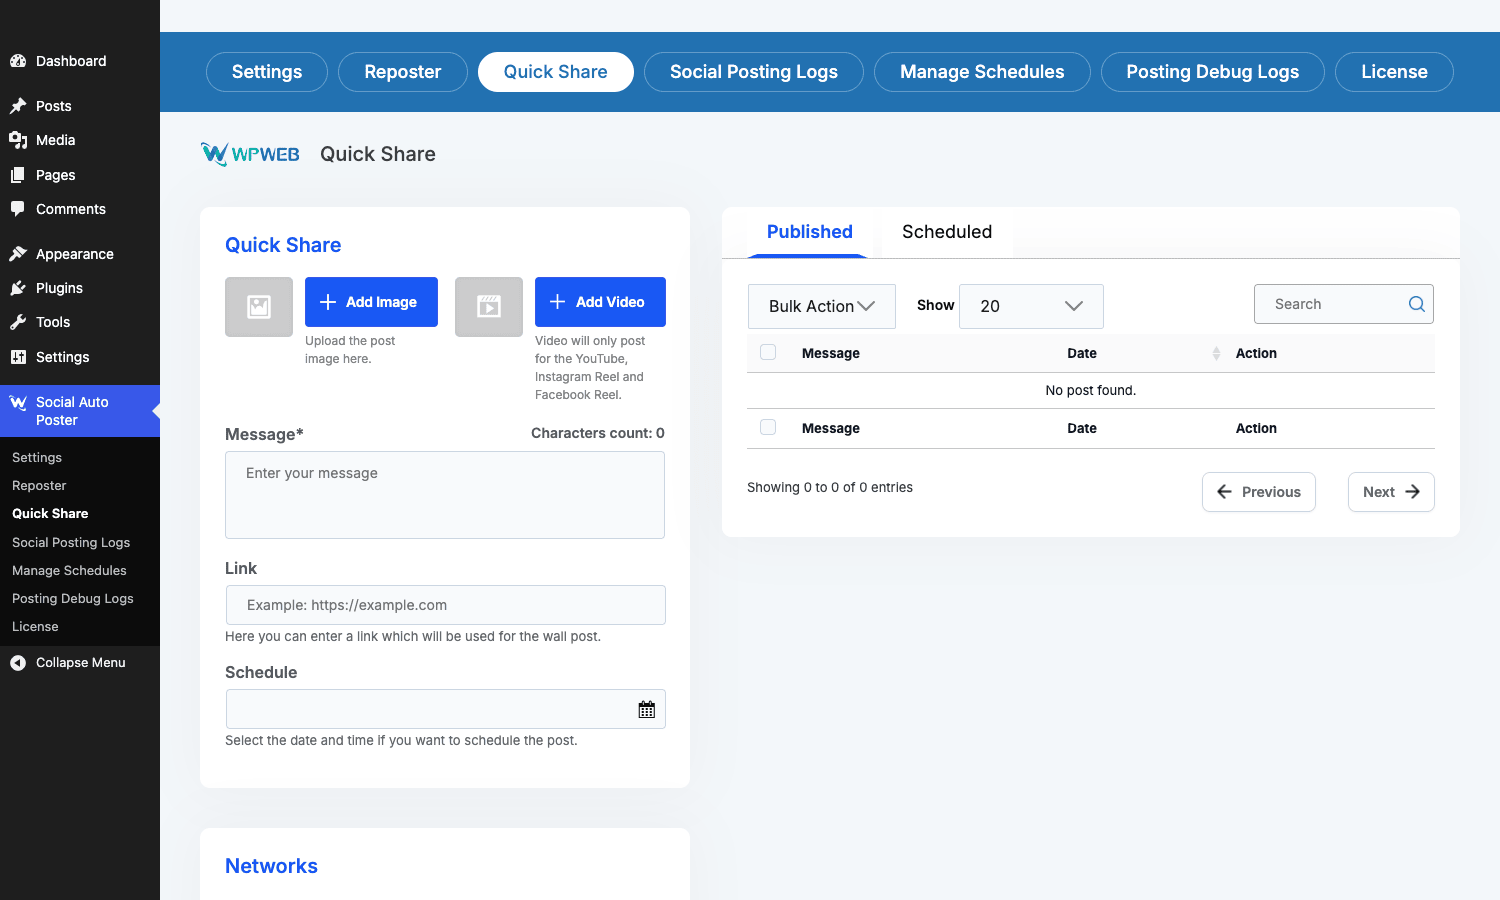Click the Appearance brush icon
Screen dimensions: 1500x900
(x=18, y=254)
